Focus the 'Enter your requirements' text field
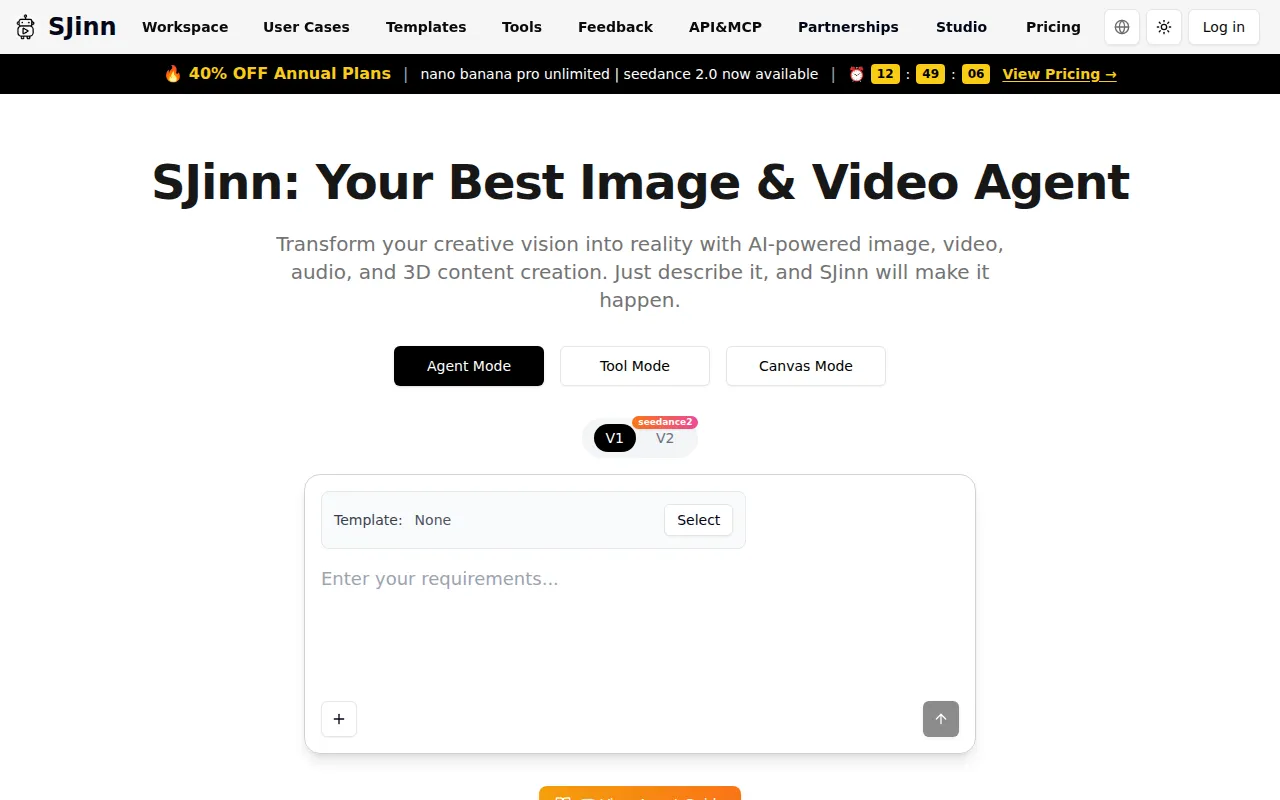This screenshot has width=1280, height=800. (x=640, y=625)
